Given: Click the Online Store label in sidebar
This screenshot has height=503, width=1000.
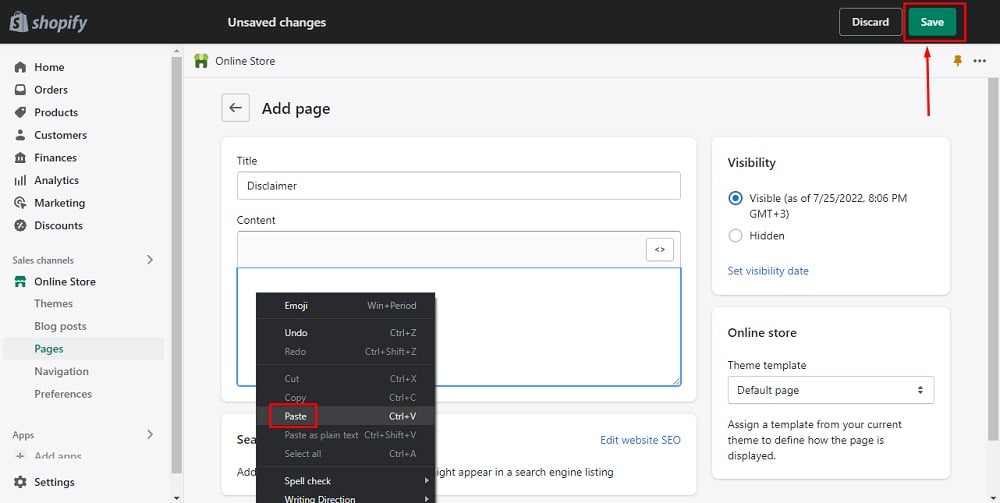Looking at the screenshot, I should [x=65, y=282].
